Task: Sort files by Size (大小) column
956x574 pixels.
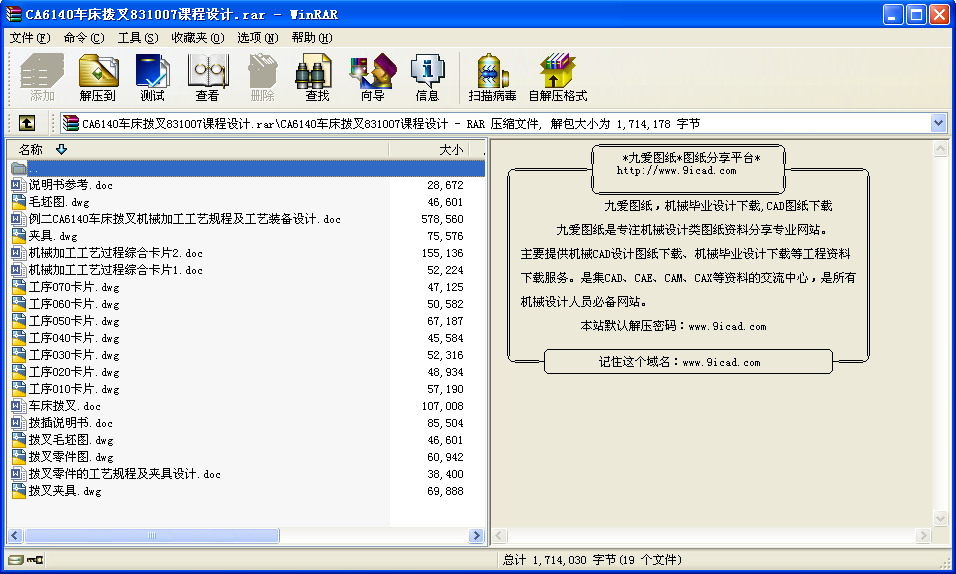Action: tap(451, 150)
